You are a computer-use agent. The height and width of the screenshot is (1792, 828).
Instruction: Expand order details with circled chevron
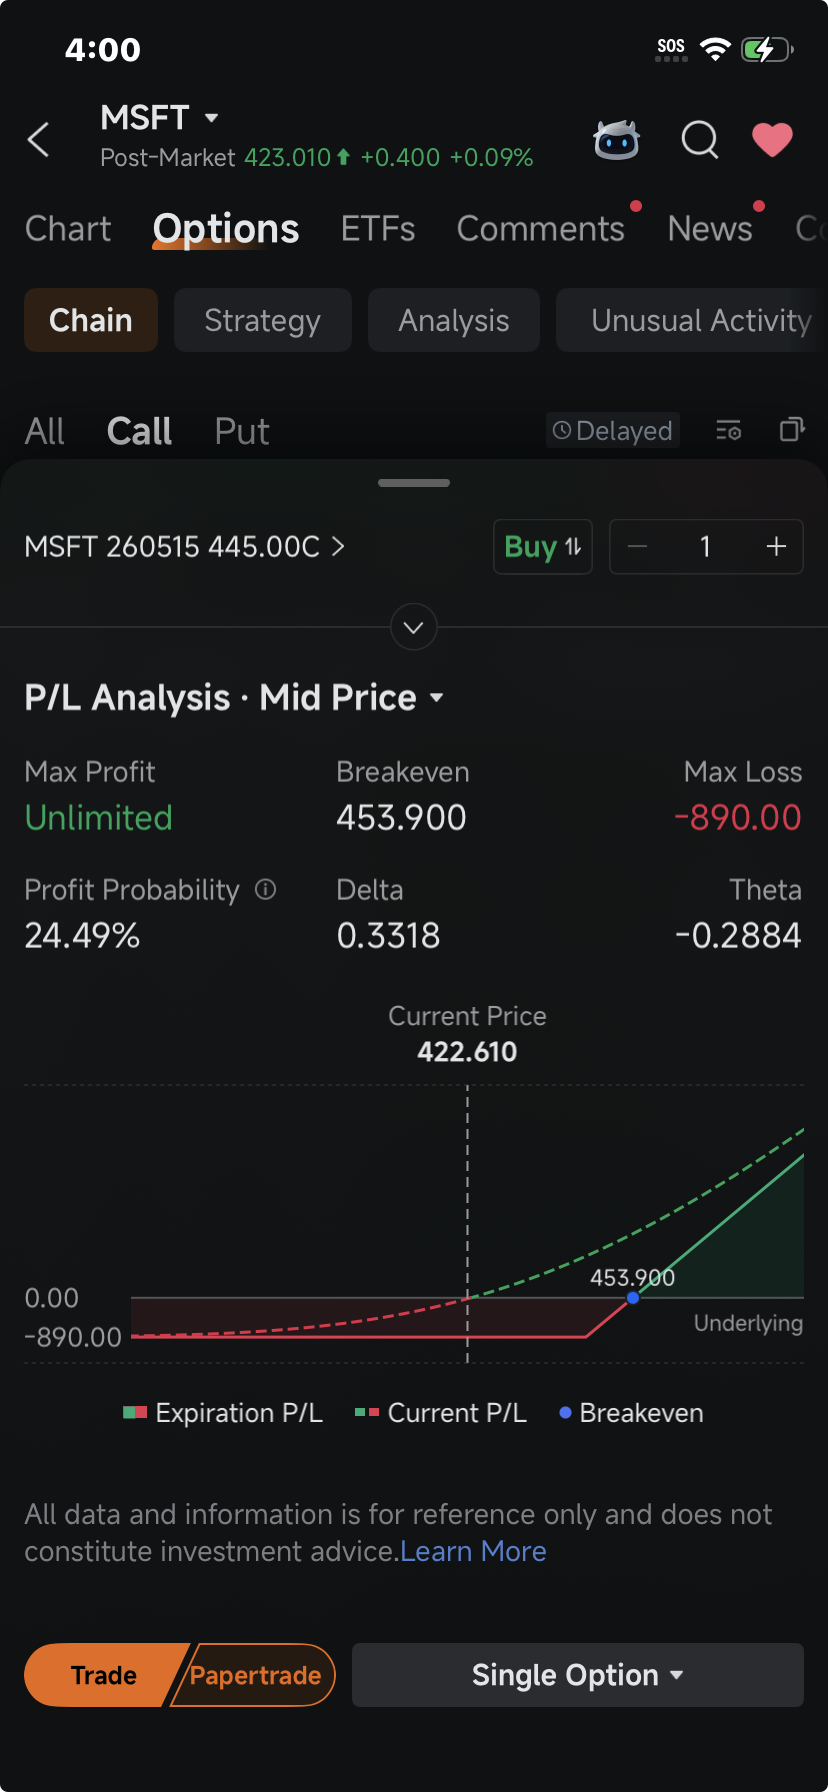coord(414,627)
